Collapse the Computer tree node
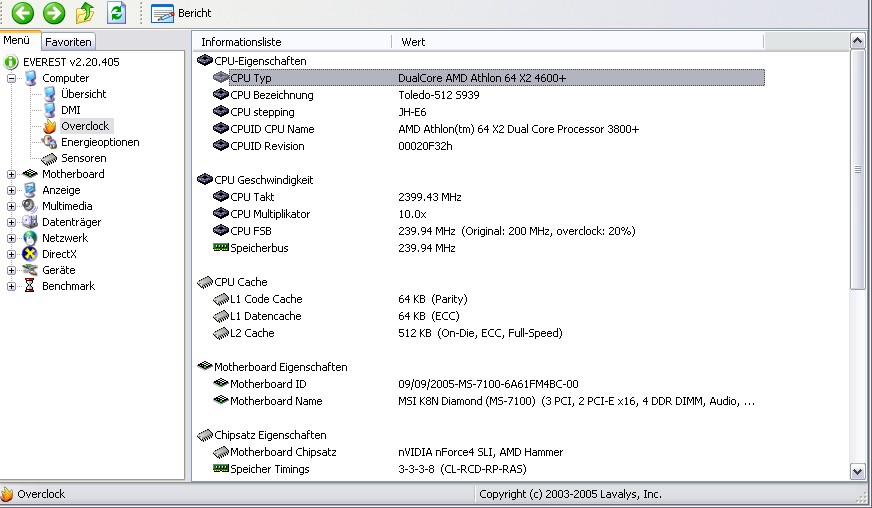Screen dimensions: 872x508 [11, 78]
